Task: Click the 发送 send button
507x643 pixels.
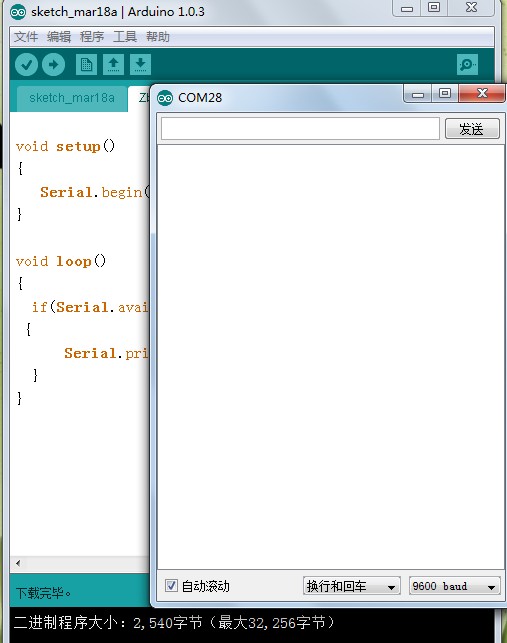Action: (x=472, y=129)
